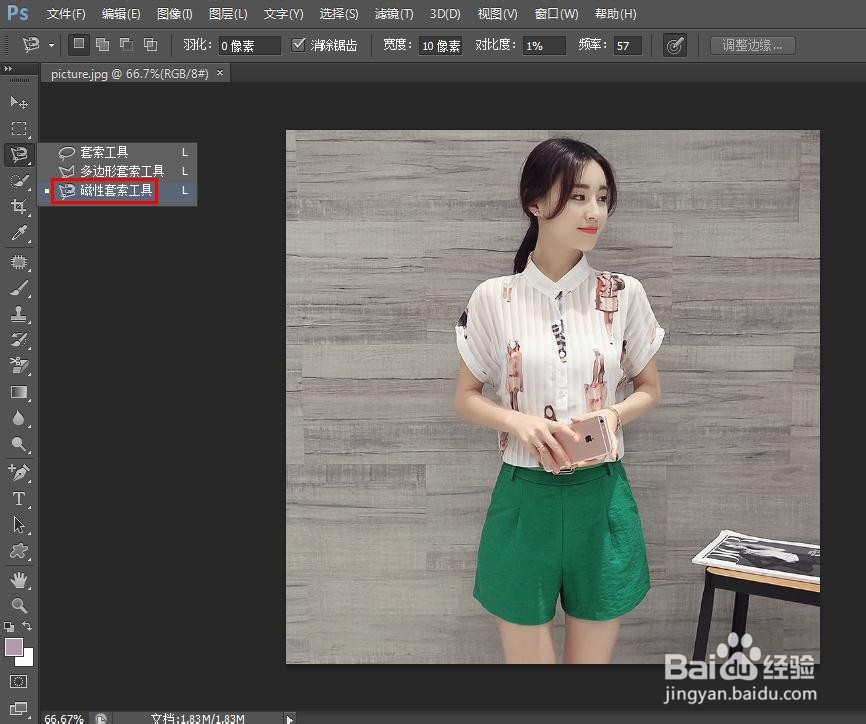Edit the 宽度 width value field

(441, 46)
